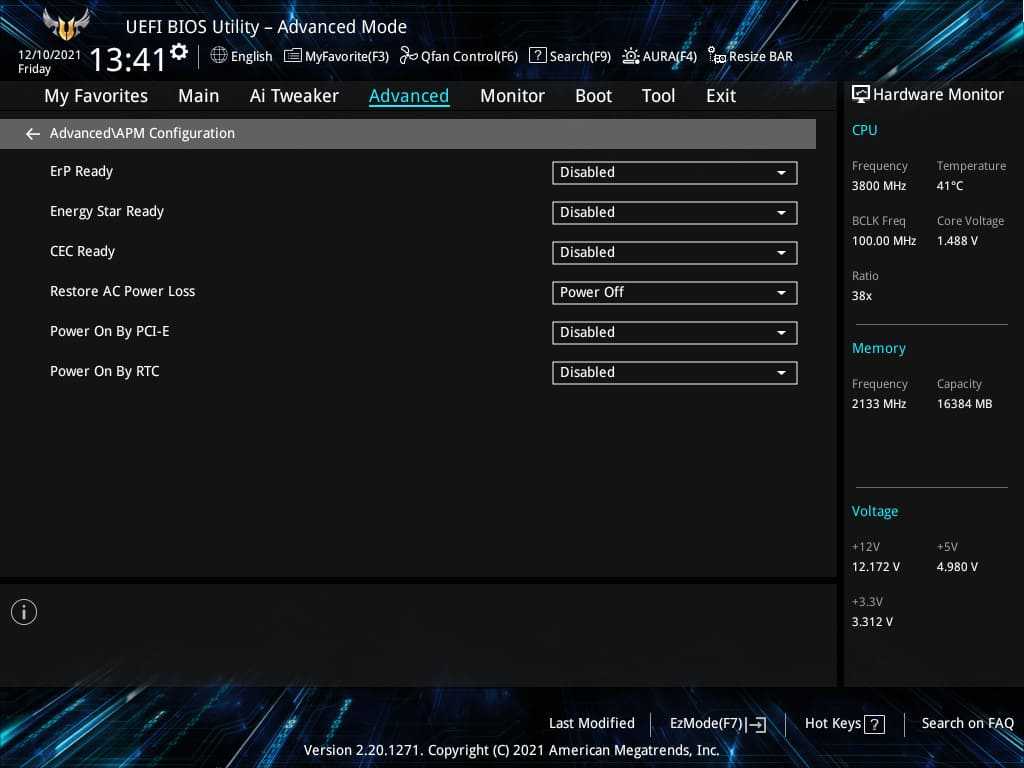Open the Search on FAQ link
The height and width of the screenshot is (768, 1024).
pyautogui.click(x=967, y=724)
